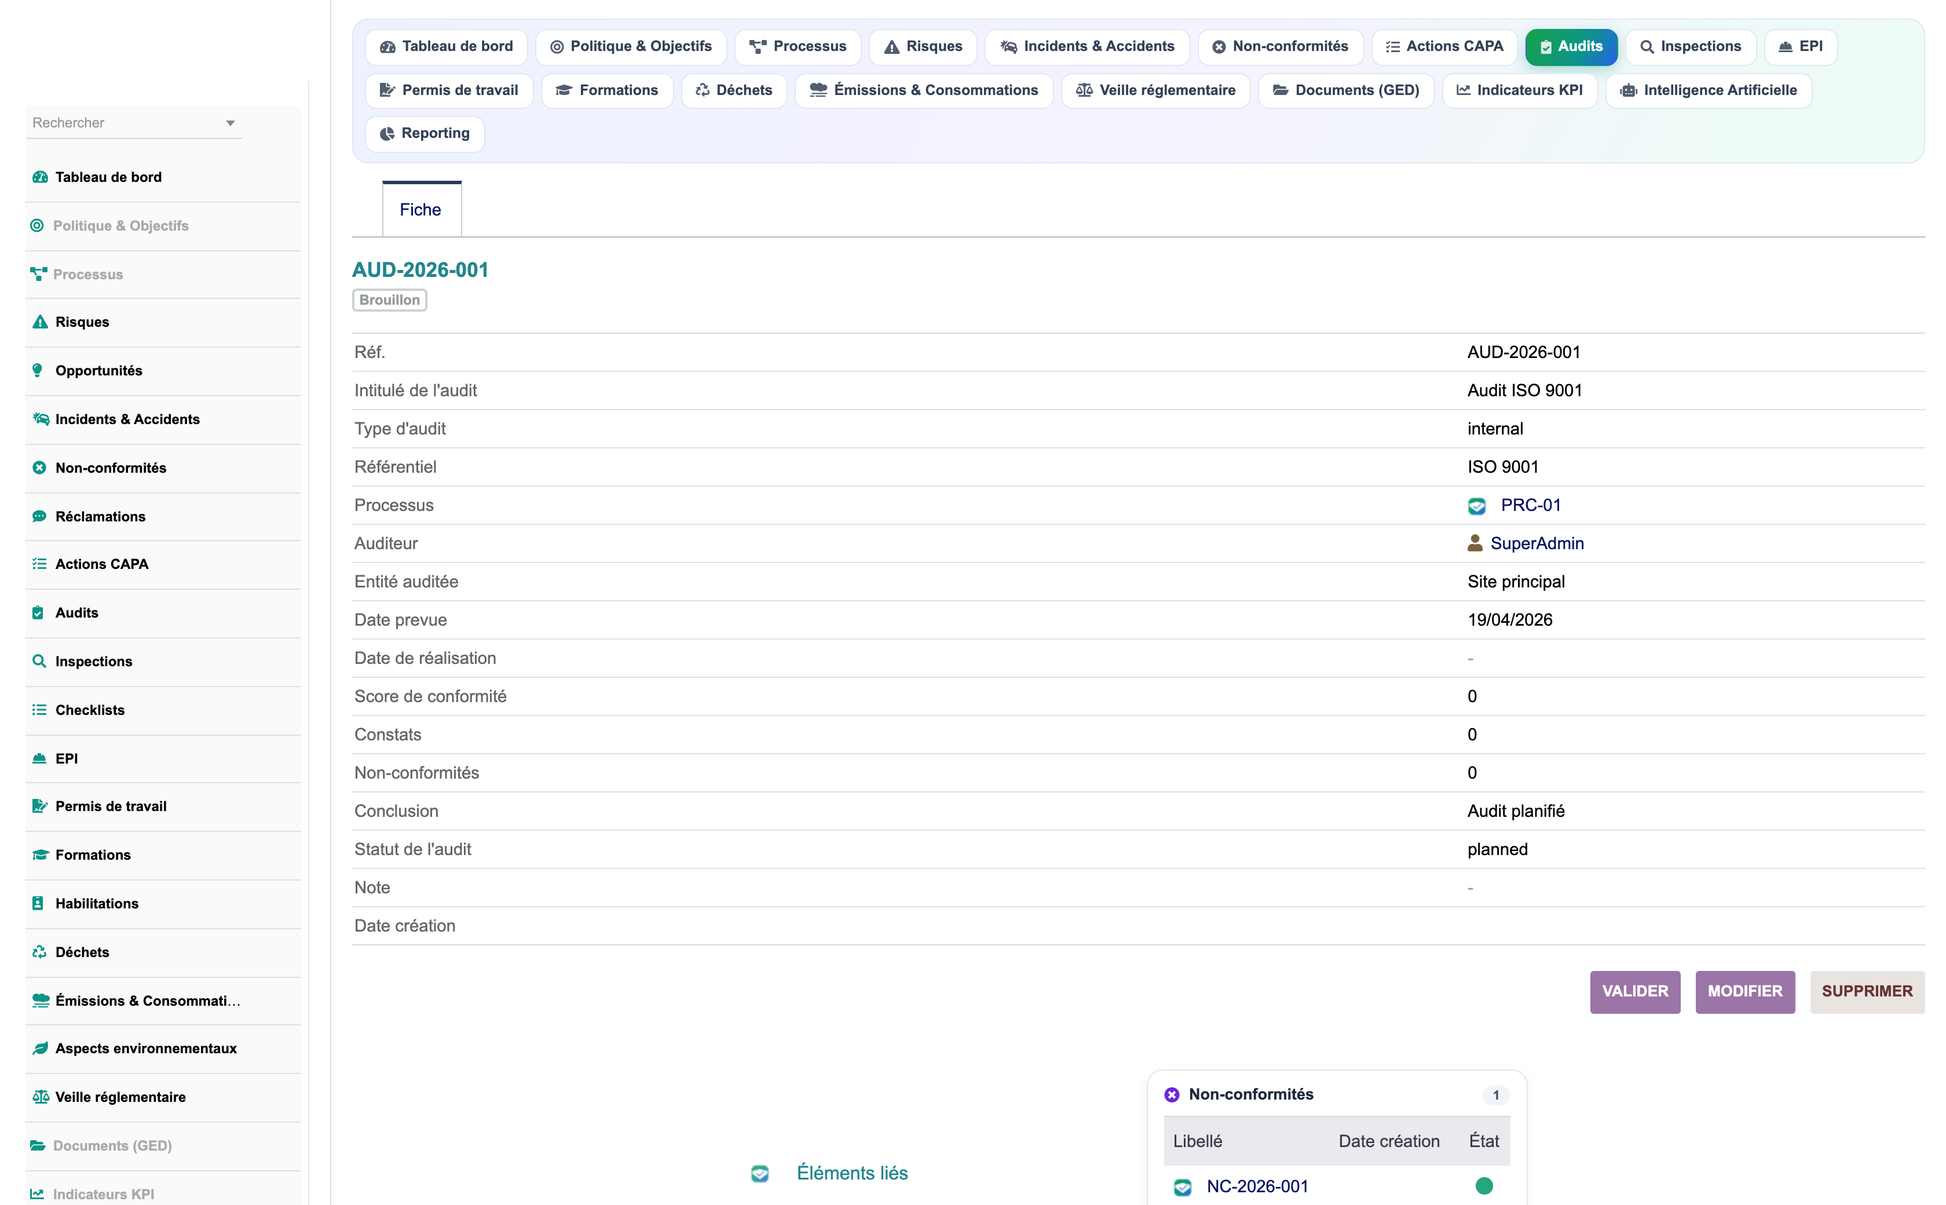Go to the Risques top tab
The image size is (1946, 1205).
[923, 46]
